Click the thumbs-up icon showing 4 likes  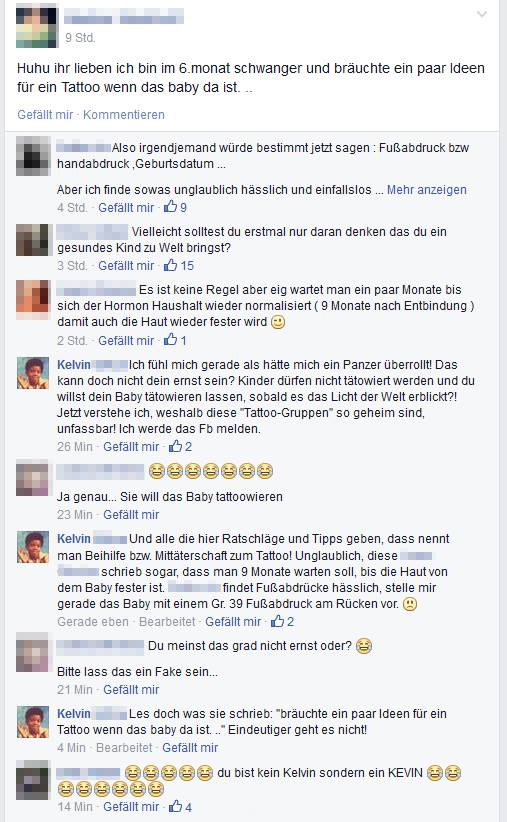175,807
